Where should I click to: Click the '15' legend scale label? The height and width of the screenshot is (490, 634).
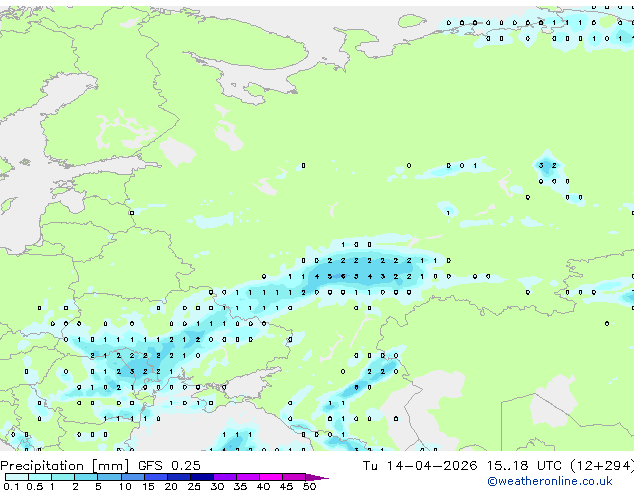(148, 486)
